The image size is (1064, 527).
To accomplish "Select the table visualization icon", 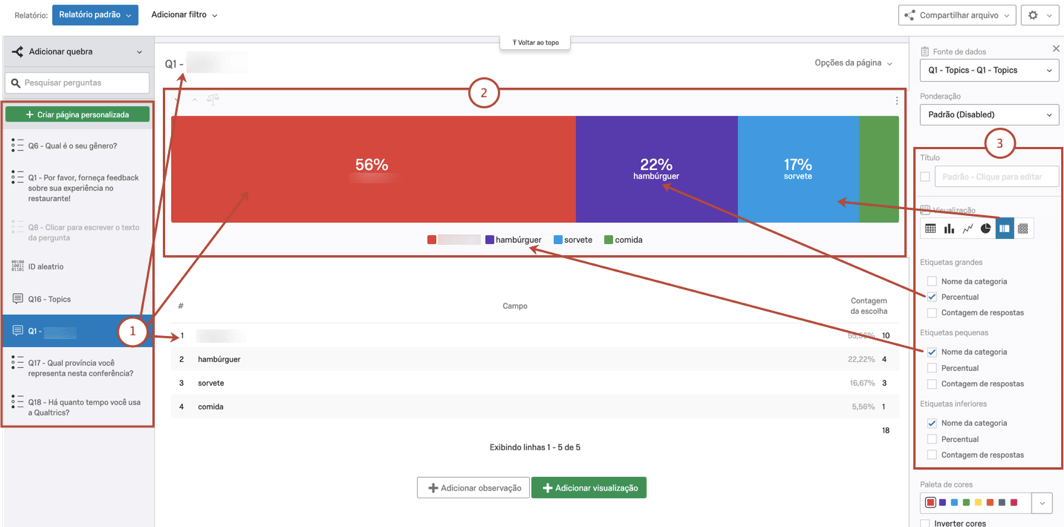I will 930,229.
